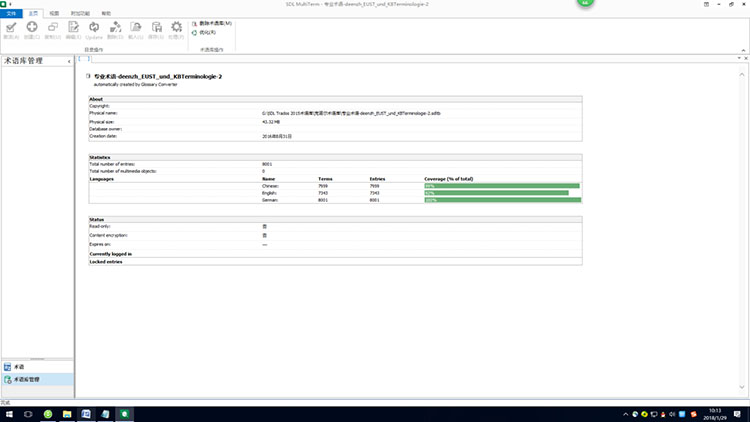Open the 帮助 help ribbon tab
750x422 pixels.
click(x=106, y=13)
